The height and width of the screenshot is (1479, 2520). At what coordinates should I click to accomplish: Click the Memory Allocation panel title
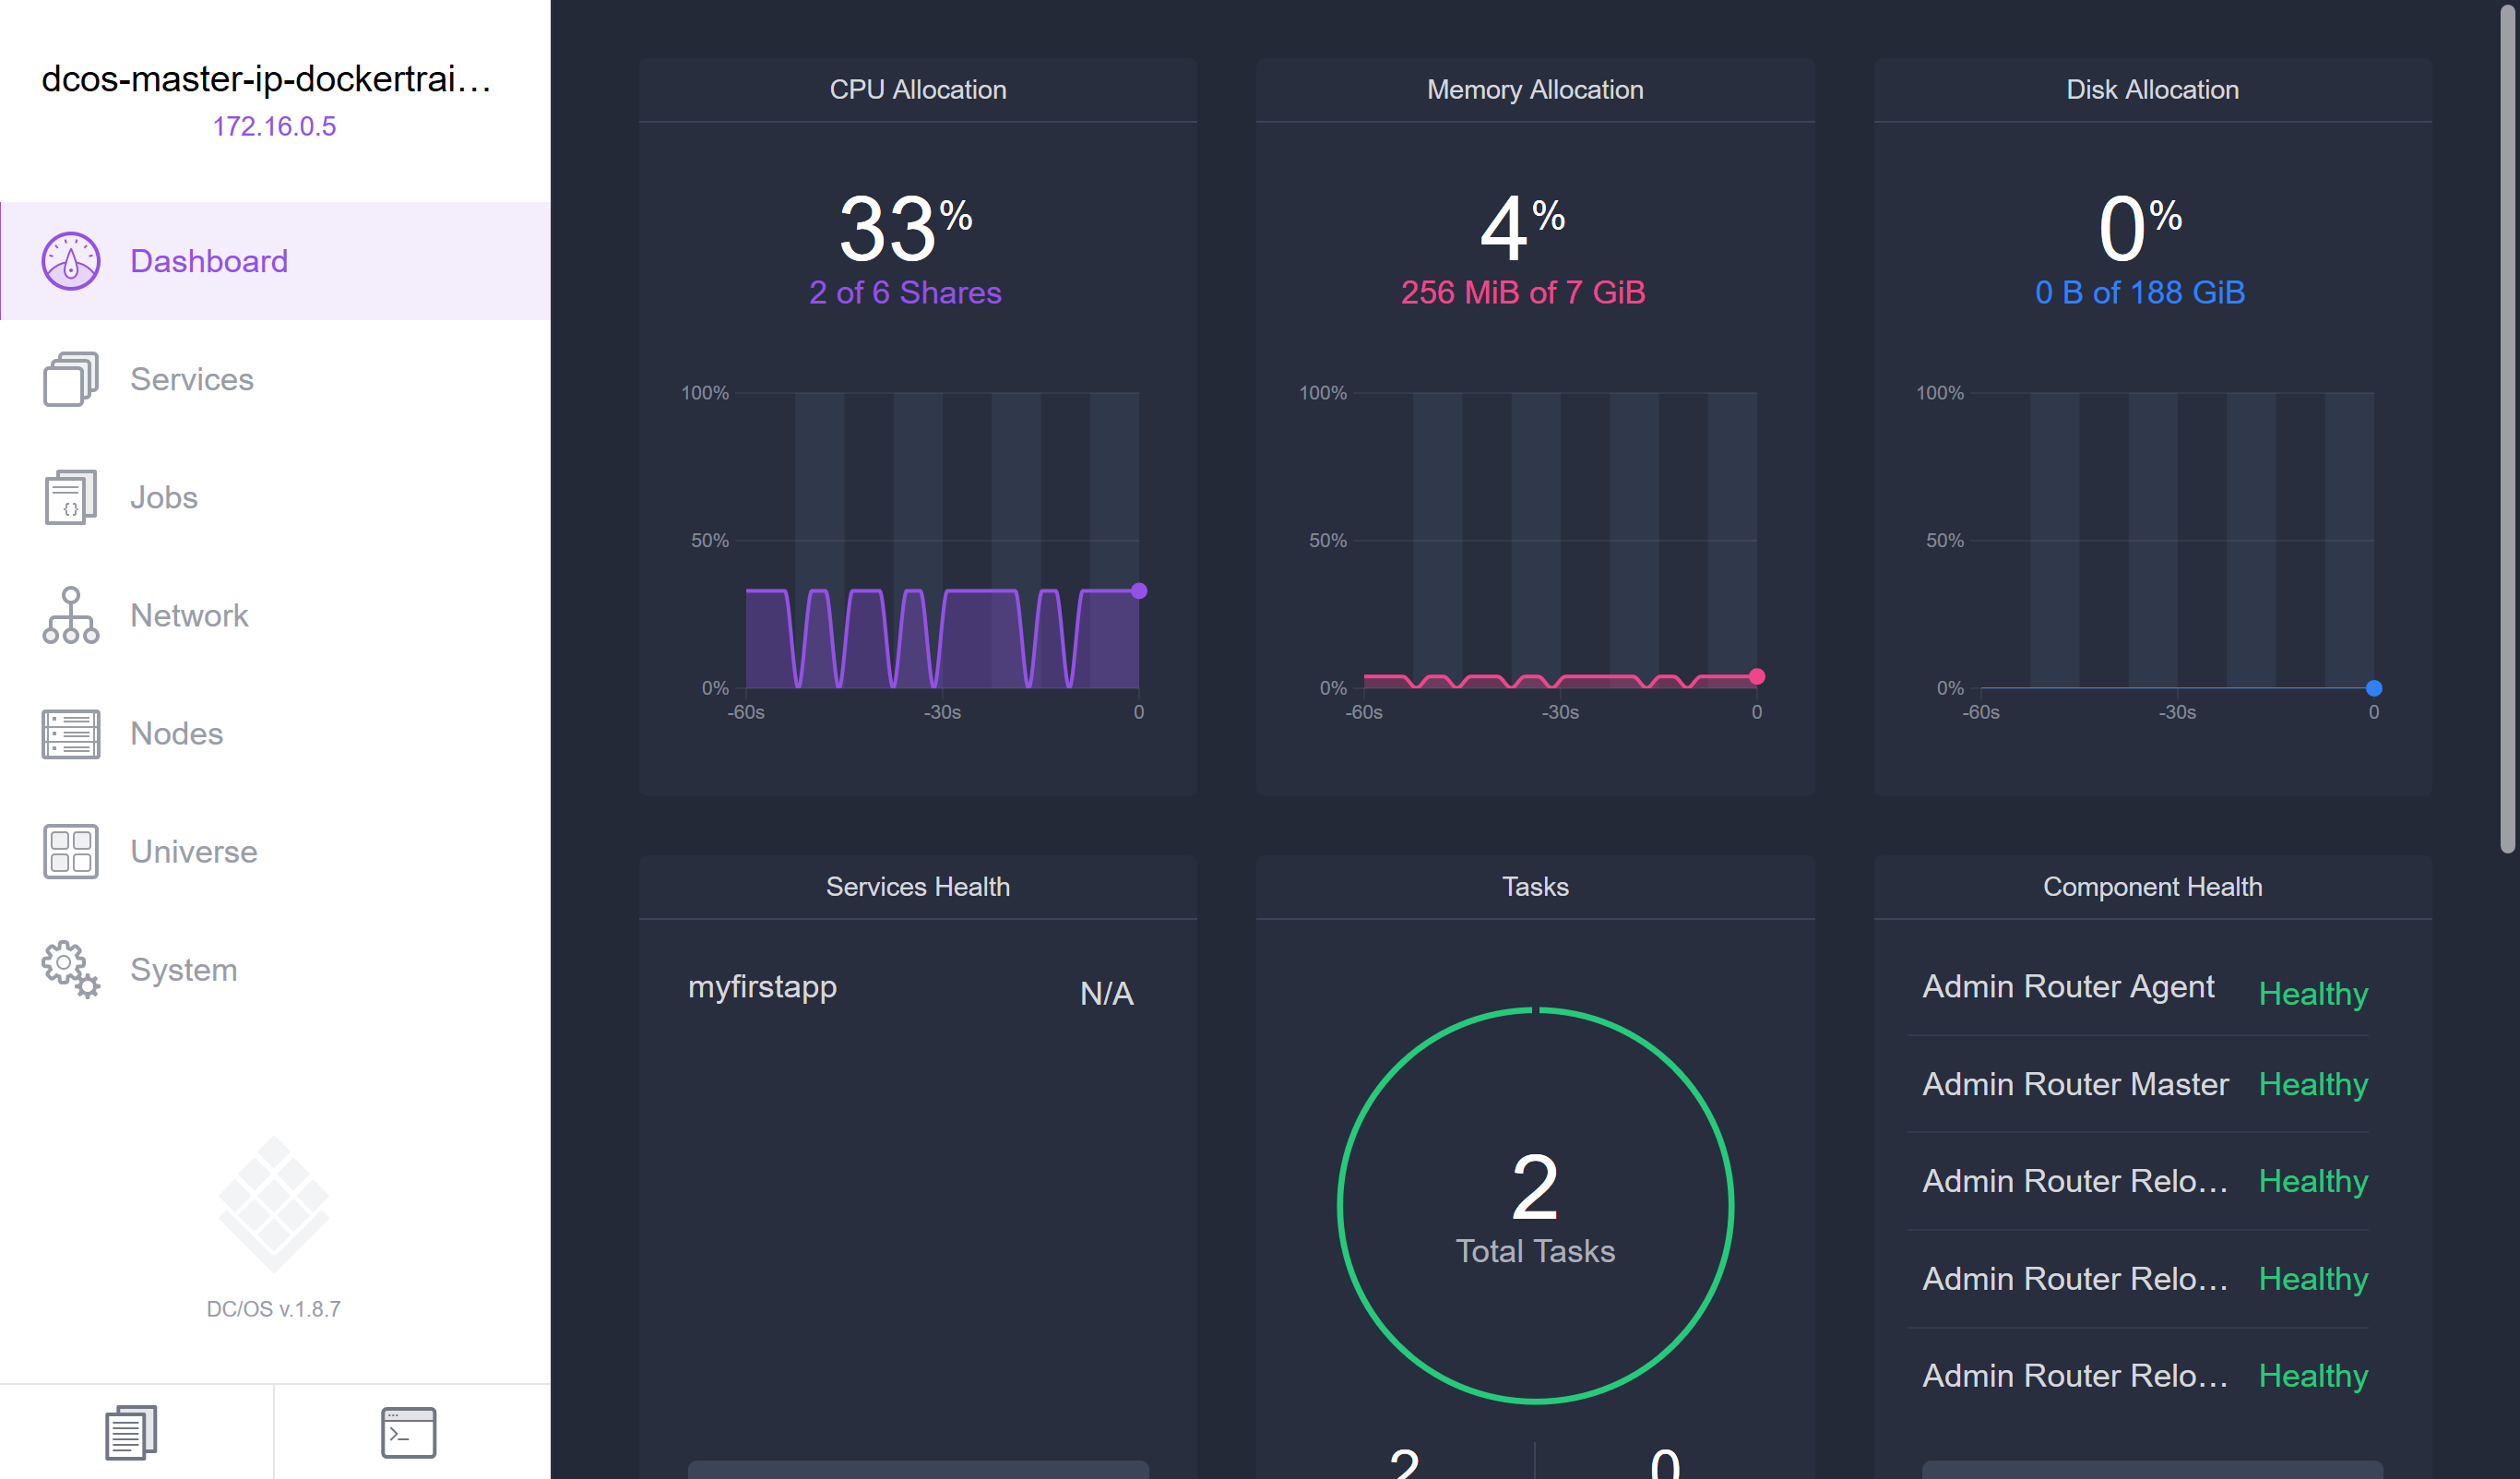1535,89
